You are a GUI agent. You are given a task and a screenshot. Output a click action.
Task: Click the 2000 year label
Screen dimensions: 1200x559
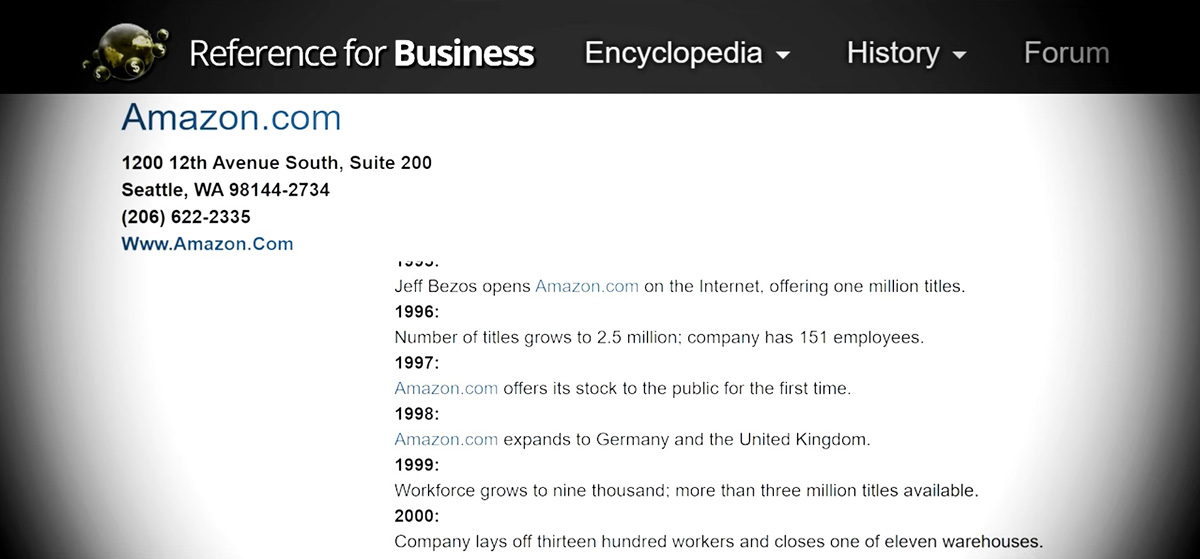coord(417,516)
